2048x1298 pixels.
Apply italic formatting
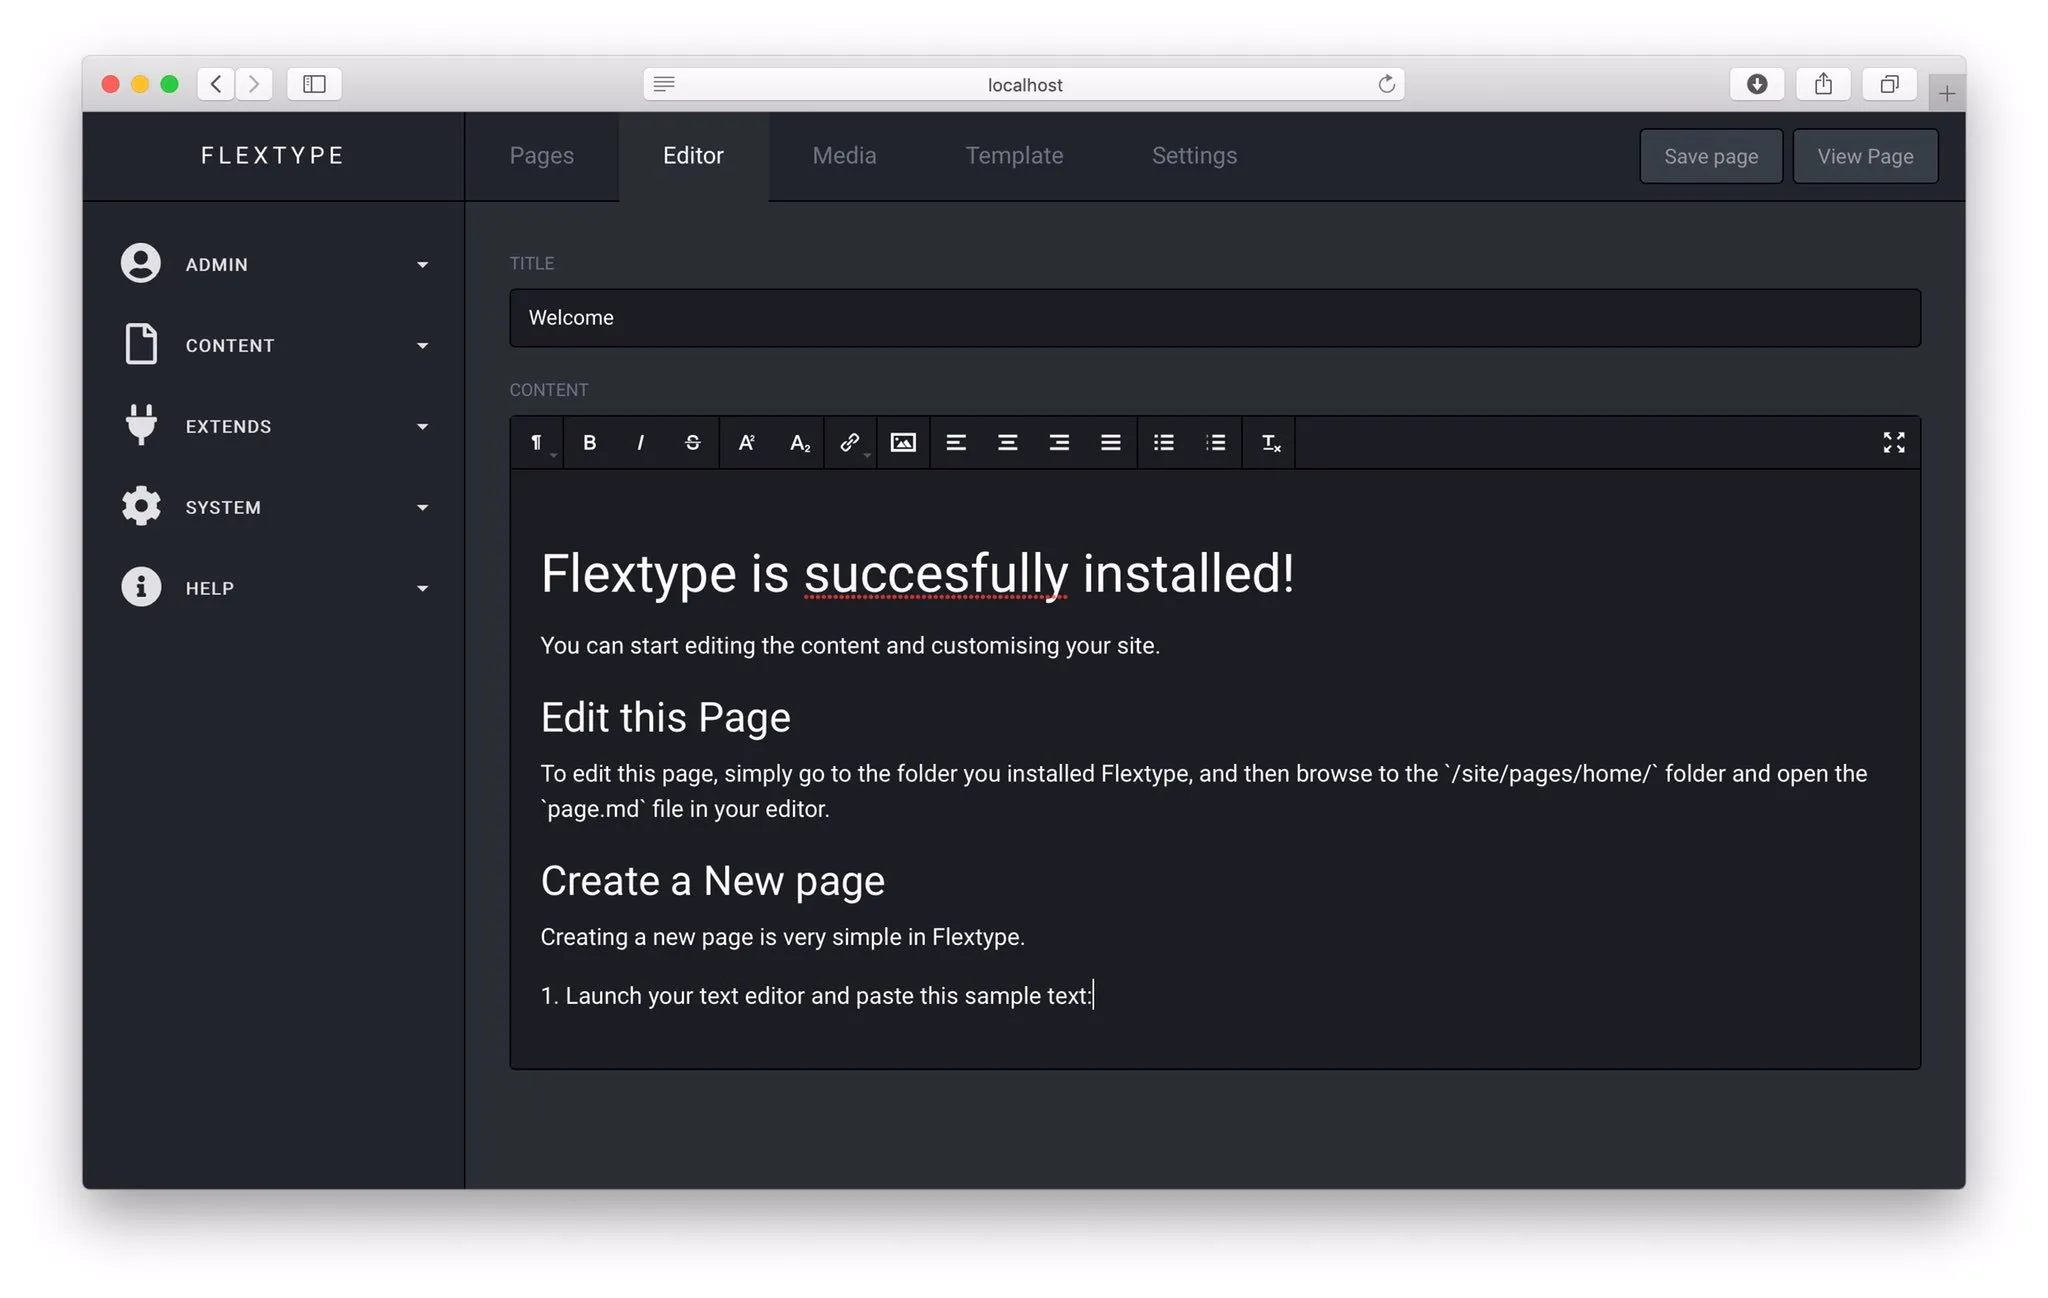(x=640, y=442)
